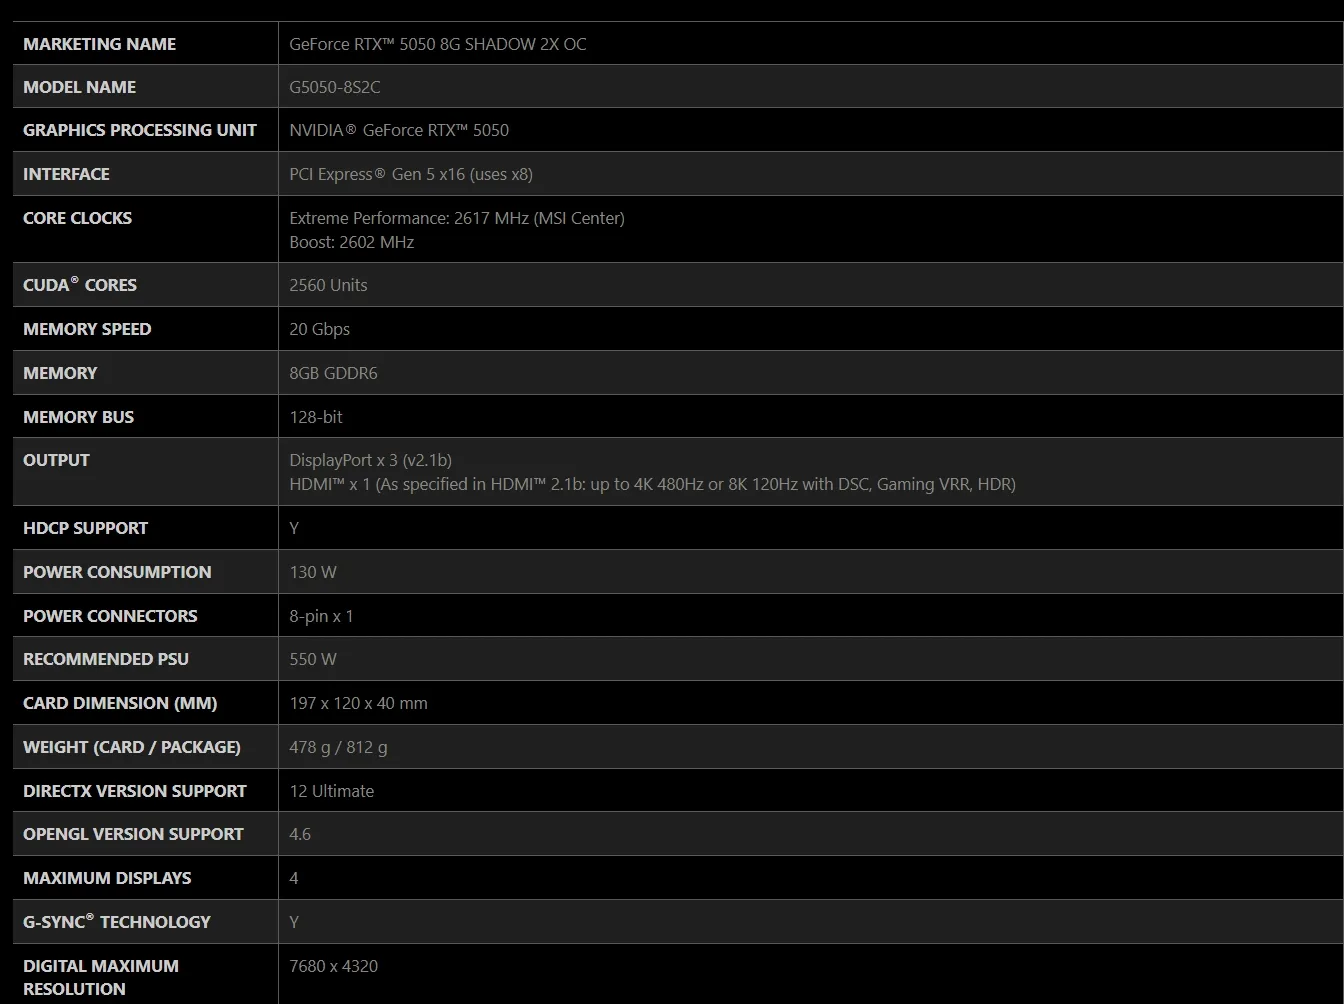
Task: Click the MARKETING NAME row label
Action: 99,44
